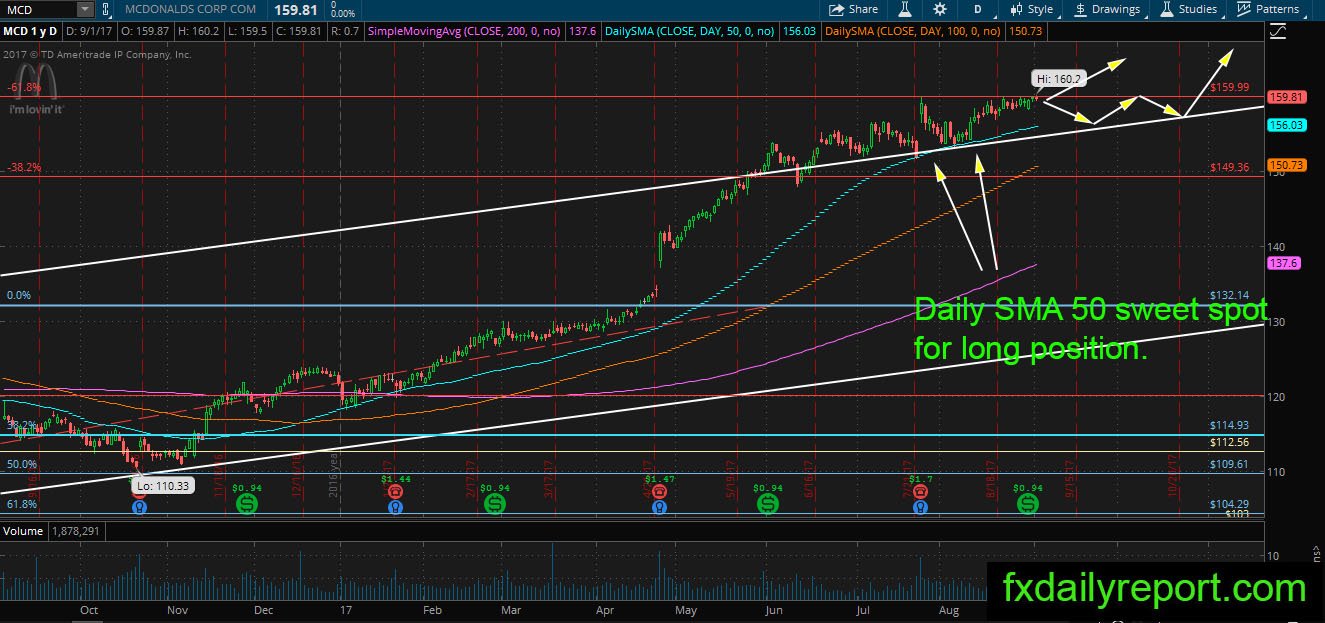Click the $0.94 dividend icon near November
This screenshot has height=623, width=1325.
tap(246, 505)
